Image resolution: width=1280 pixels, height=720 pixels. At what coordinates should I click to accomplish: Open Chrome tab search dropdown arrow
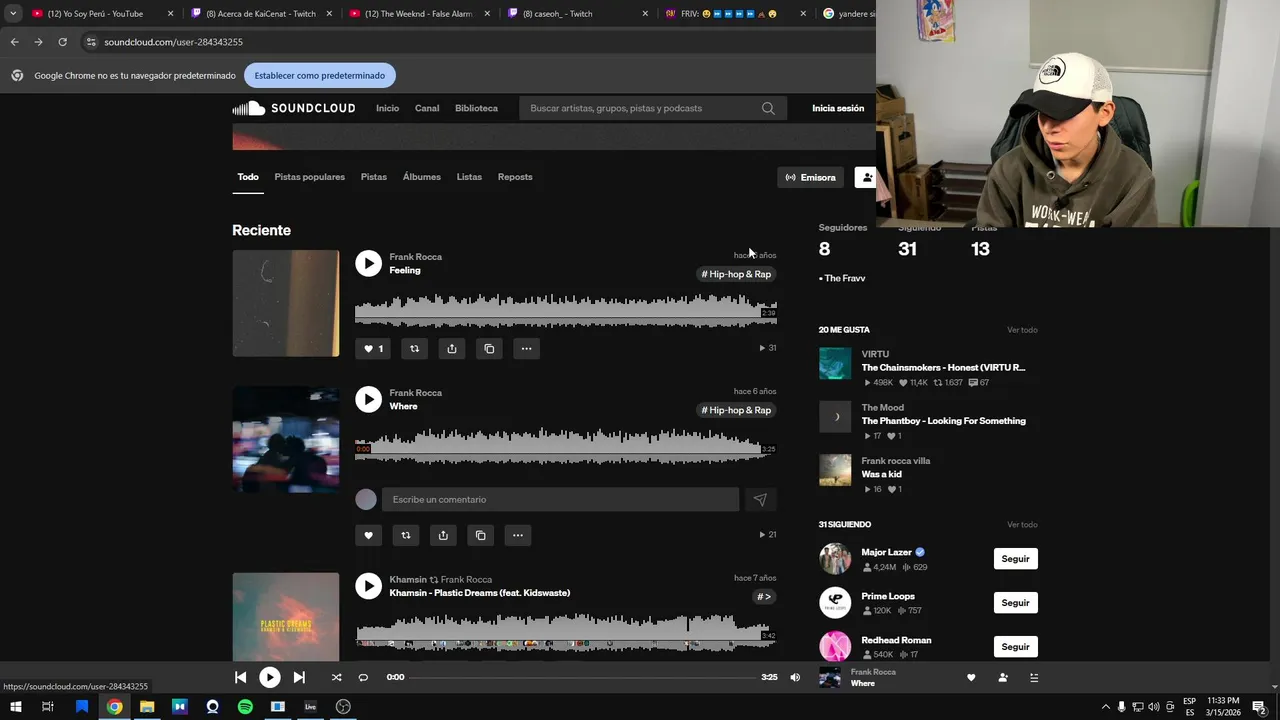(x=13, y=14)
